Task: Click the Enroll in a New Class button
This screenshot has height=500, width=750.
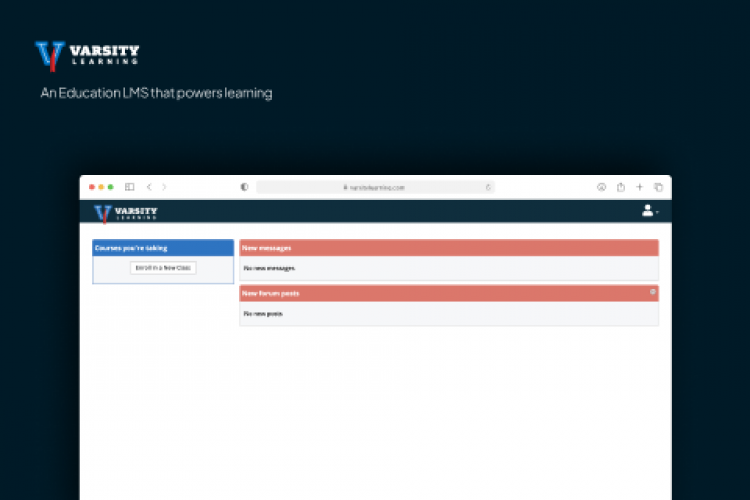Action: point(163,268)
